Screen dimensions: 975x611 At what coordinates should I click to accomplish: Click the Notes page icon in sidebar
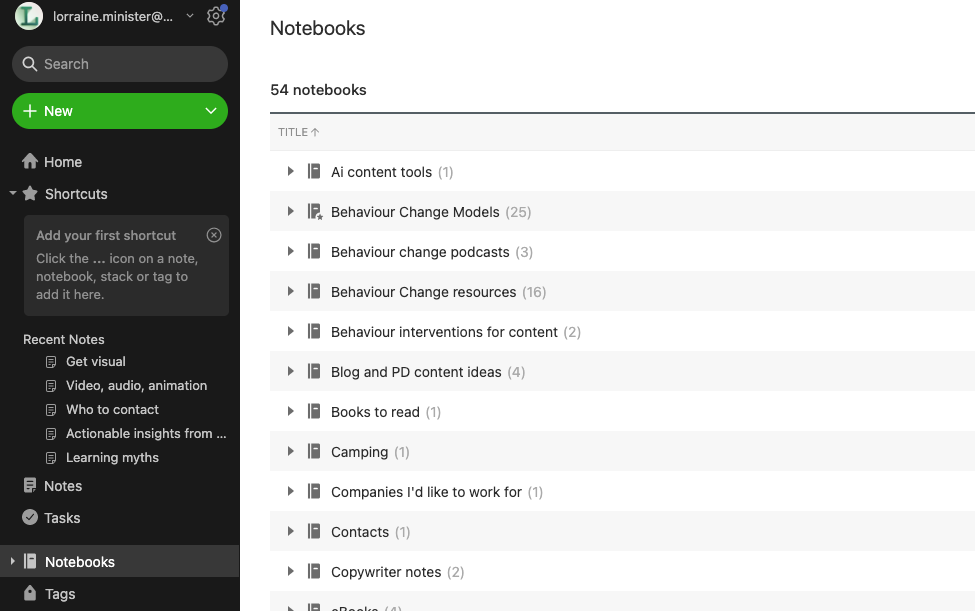(30, 486)
